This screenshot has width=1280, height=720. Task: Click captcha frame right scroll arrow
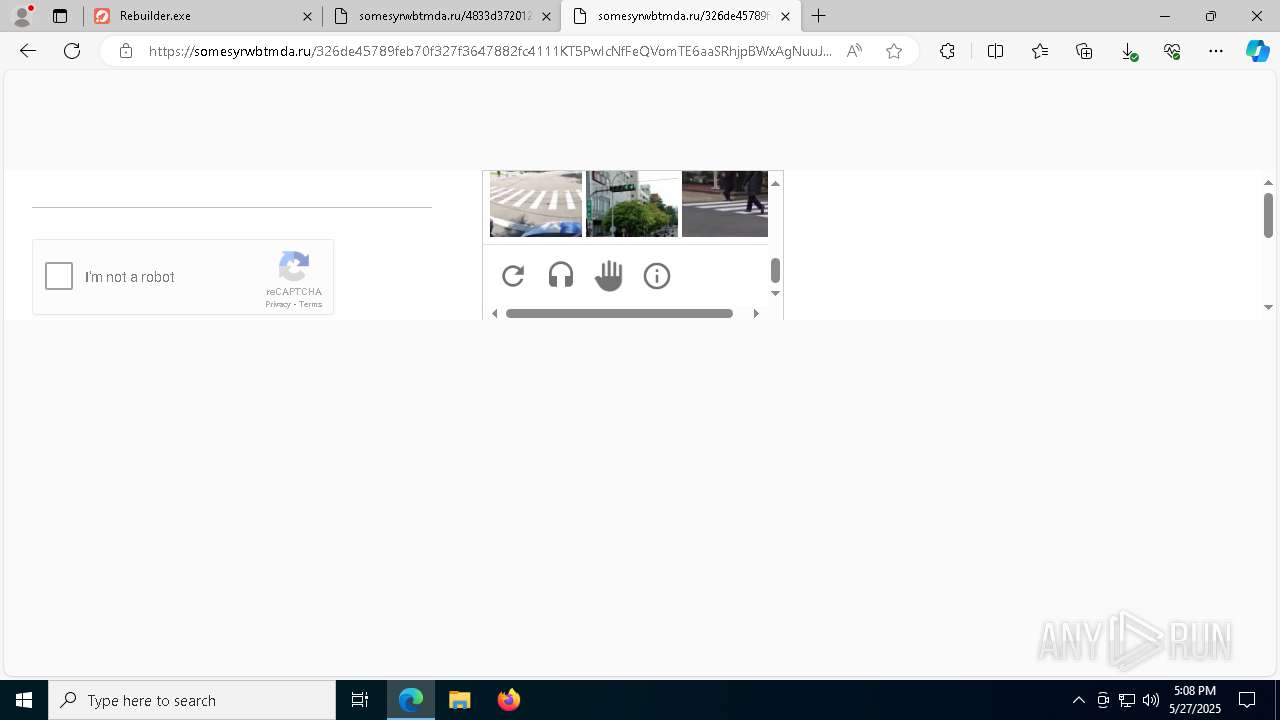[756, 313]
